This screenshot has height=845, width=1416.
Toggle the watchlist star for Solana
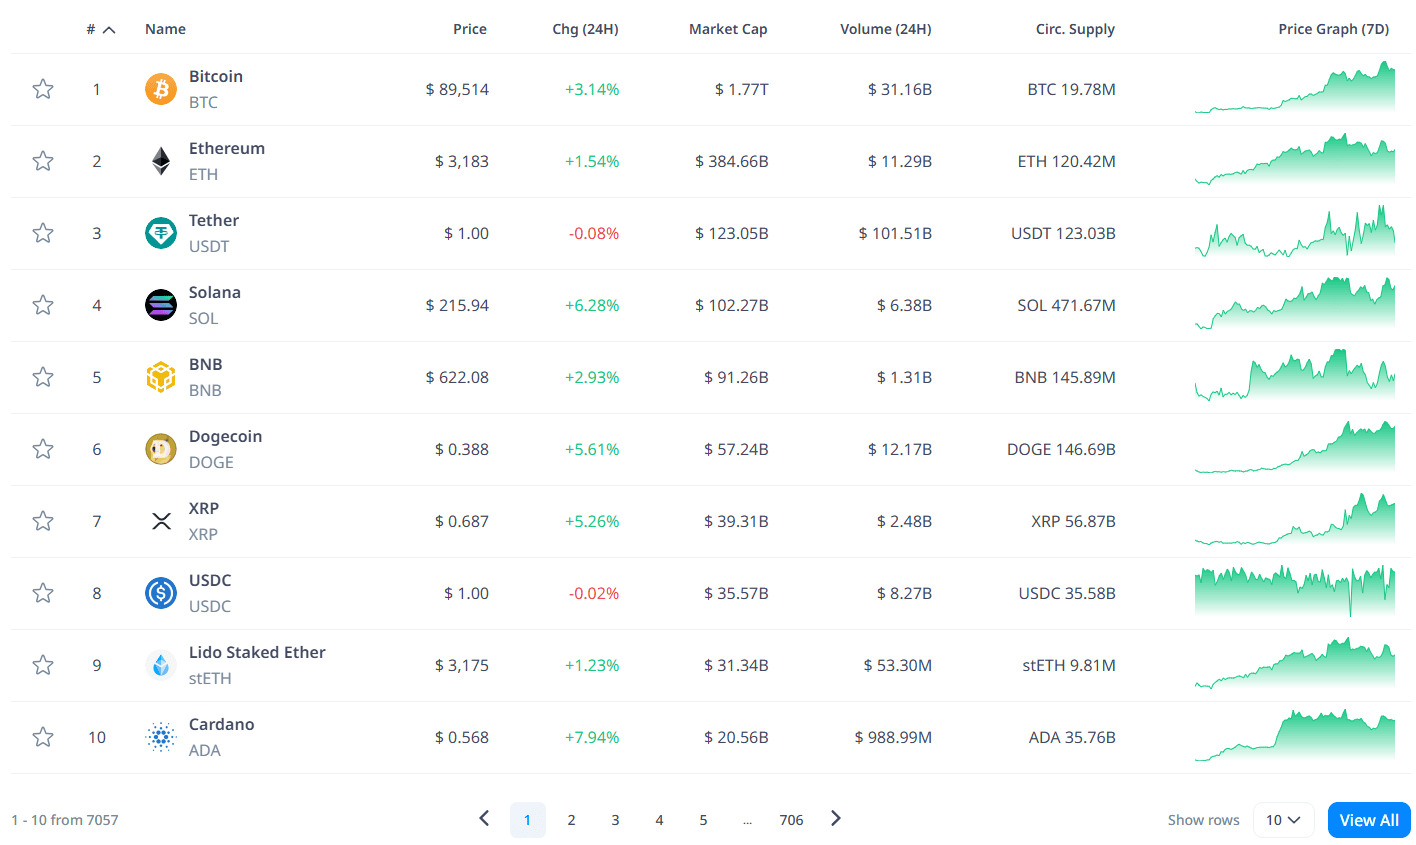pyautogui.click(x=43, y=305)
